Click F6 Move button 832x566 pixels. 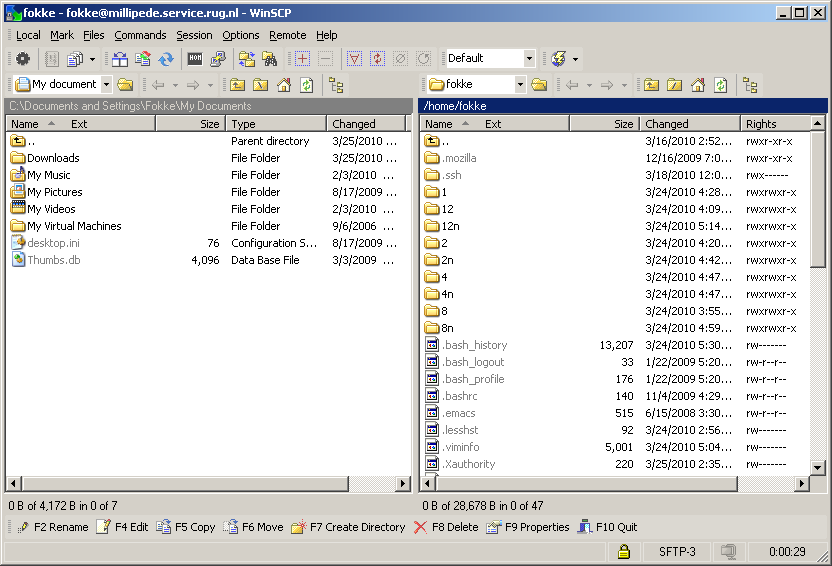(253, 527)
